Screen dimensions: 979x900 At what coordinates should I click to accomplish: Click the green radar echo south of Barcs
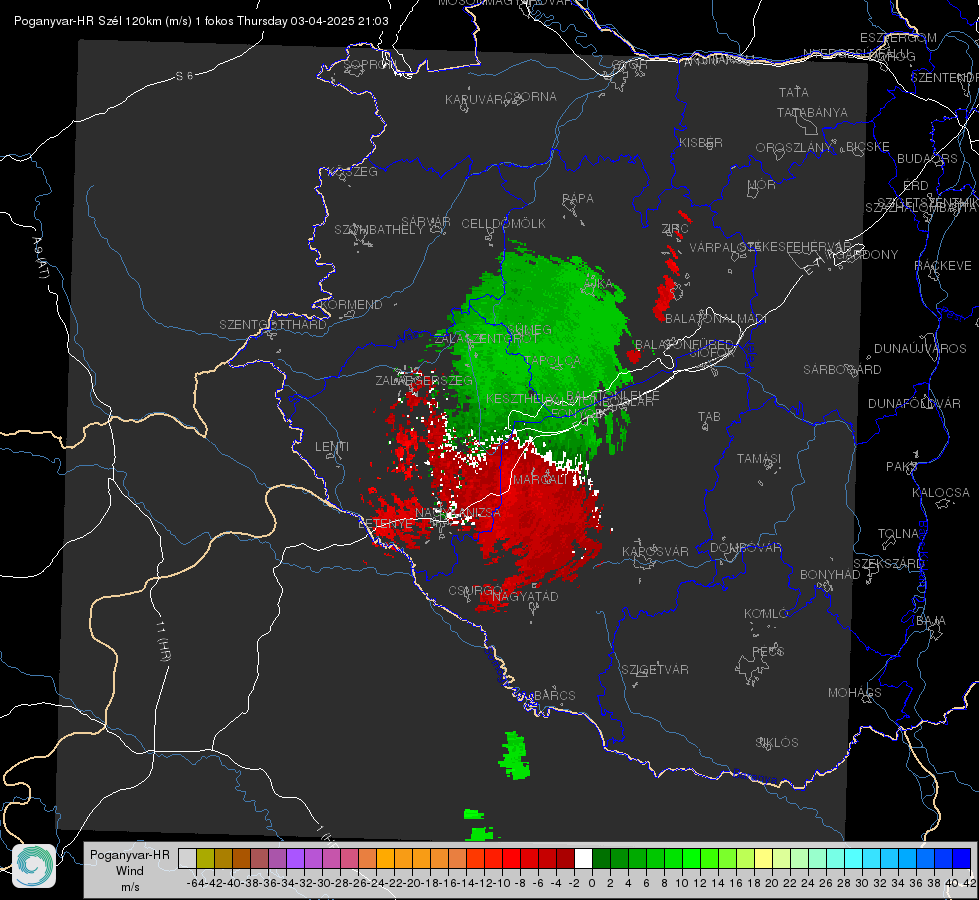coord(514,756)
